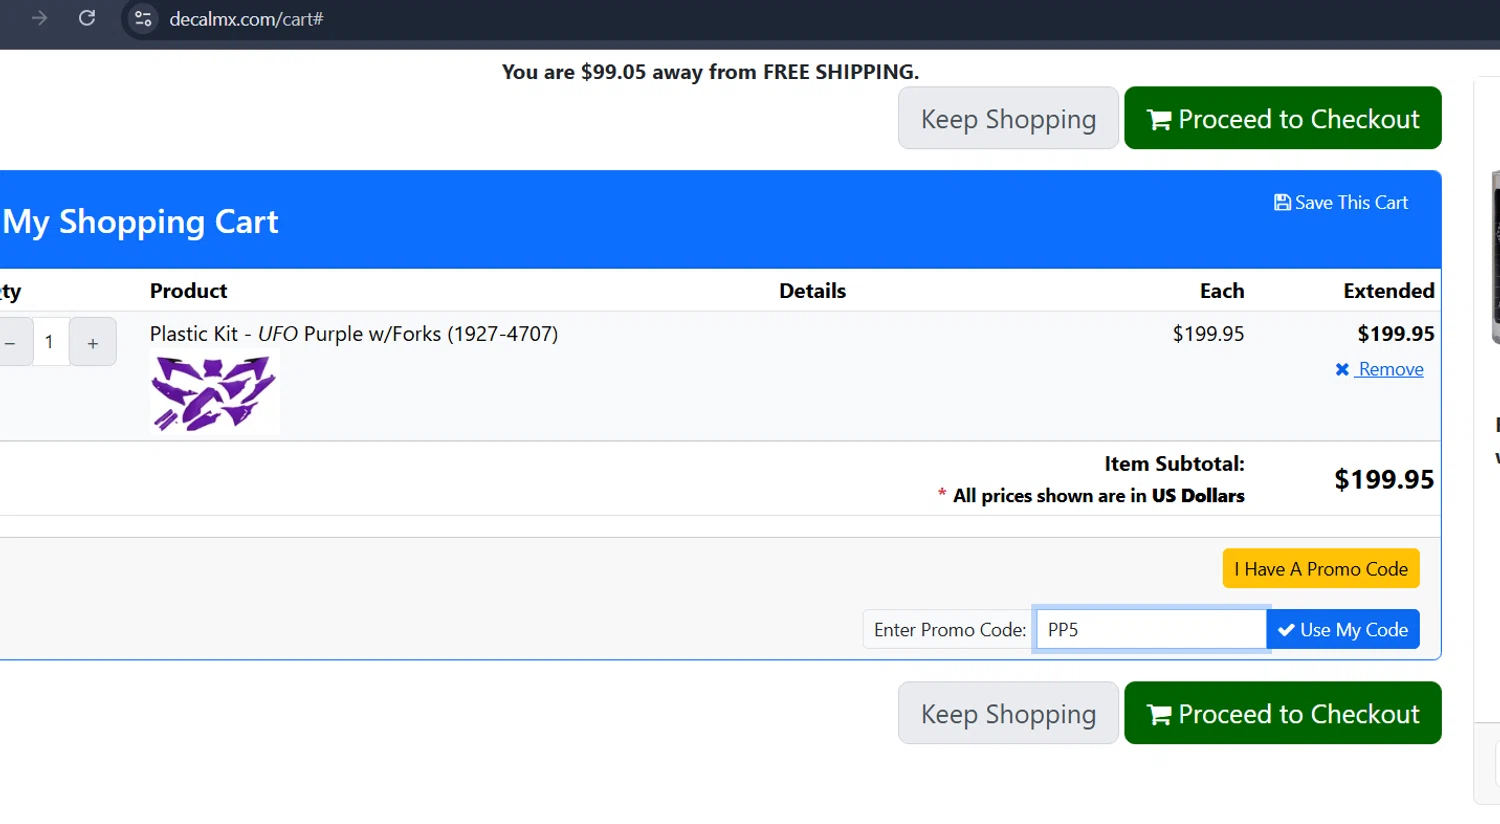Click the Details column header
The width and height of the screenshot is (1500, 824).
pos(813,291)
